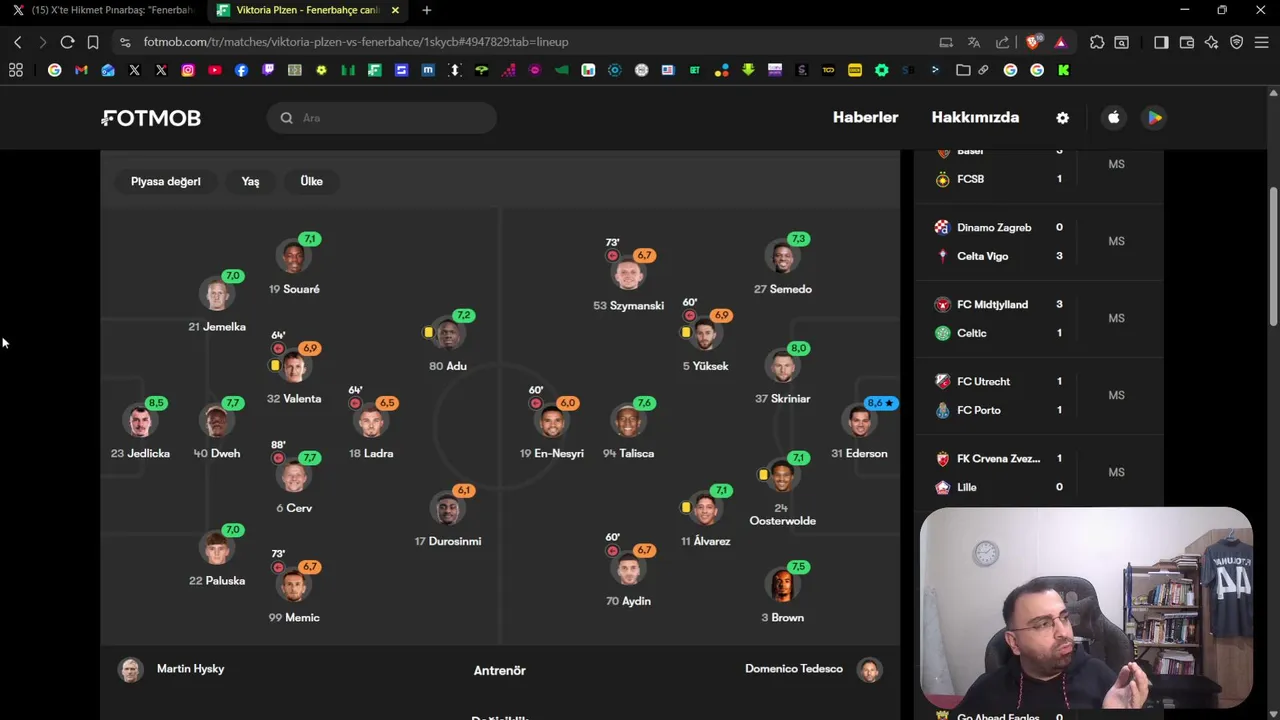
Task: Click Adu's yellow card icon
Action: click(x=428, y=332)
